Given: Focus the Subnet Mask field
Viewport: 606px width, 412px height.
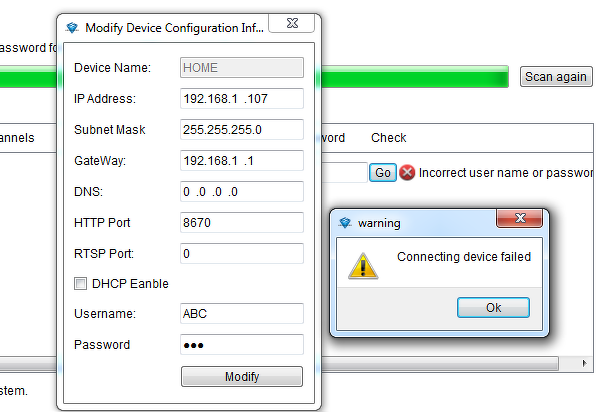Looking at the screenshot, I should coord(241,130).
